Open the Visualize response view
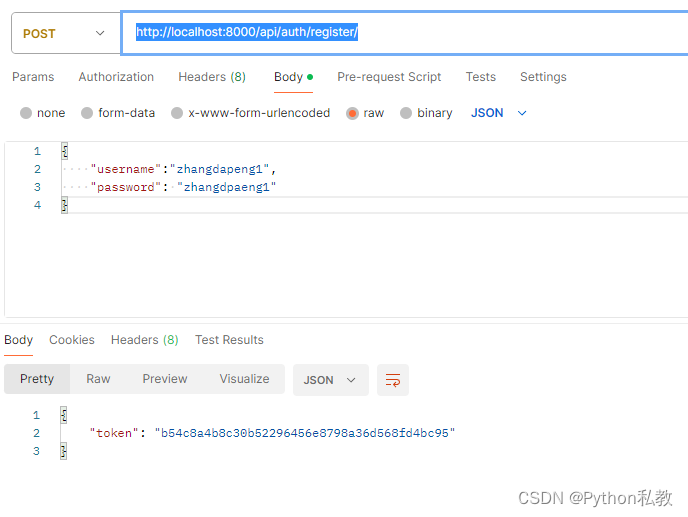The height and width of the screenshot is (517, 688). click(244, 379)
